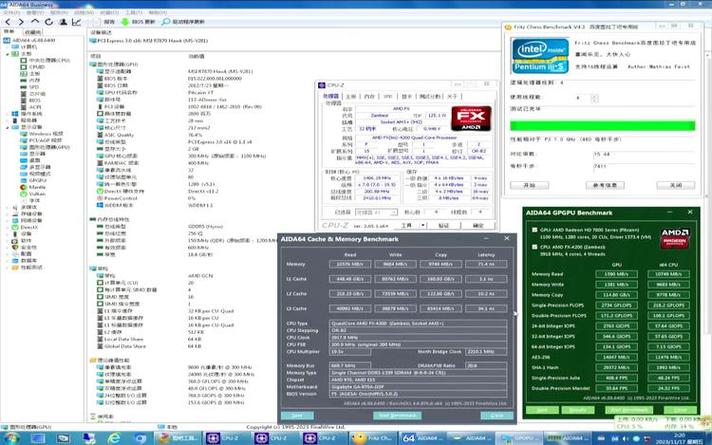Refresh the AIDA64 page with refresh icon
Image resolution: width=712 pixels, height=445 pixels.
pos(49,22)
